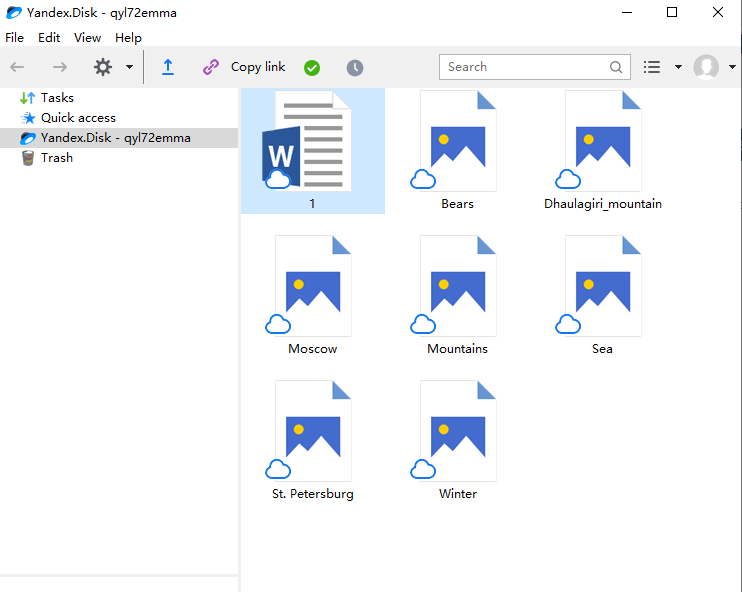Open the Edit menu
Image resolution: width=742 pixels, height=592 pixels.
[x=49, y=37]
